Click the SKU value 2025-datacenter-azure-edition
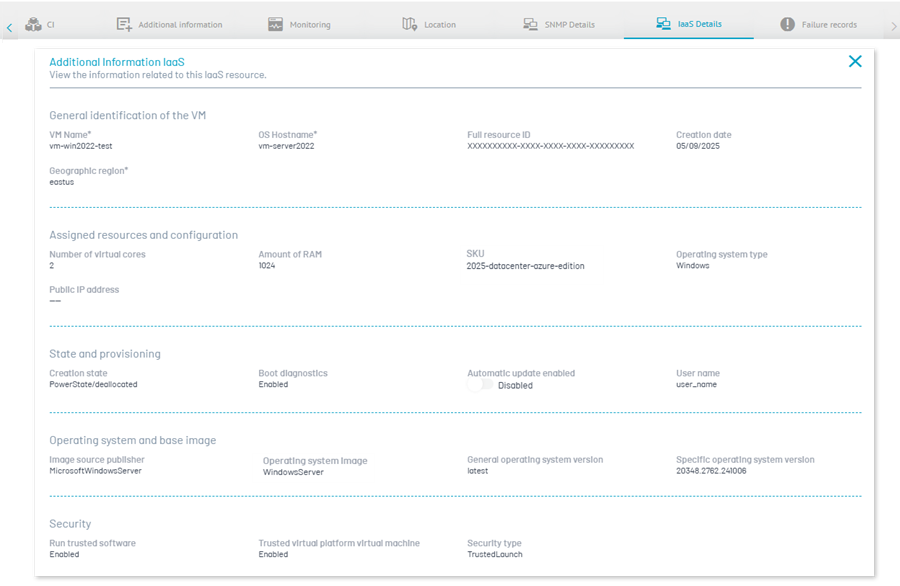This screenshot has width=900, height=586. click(x=525, y=266)
